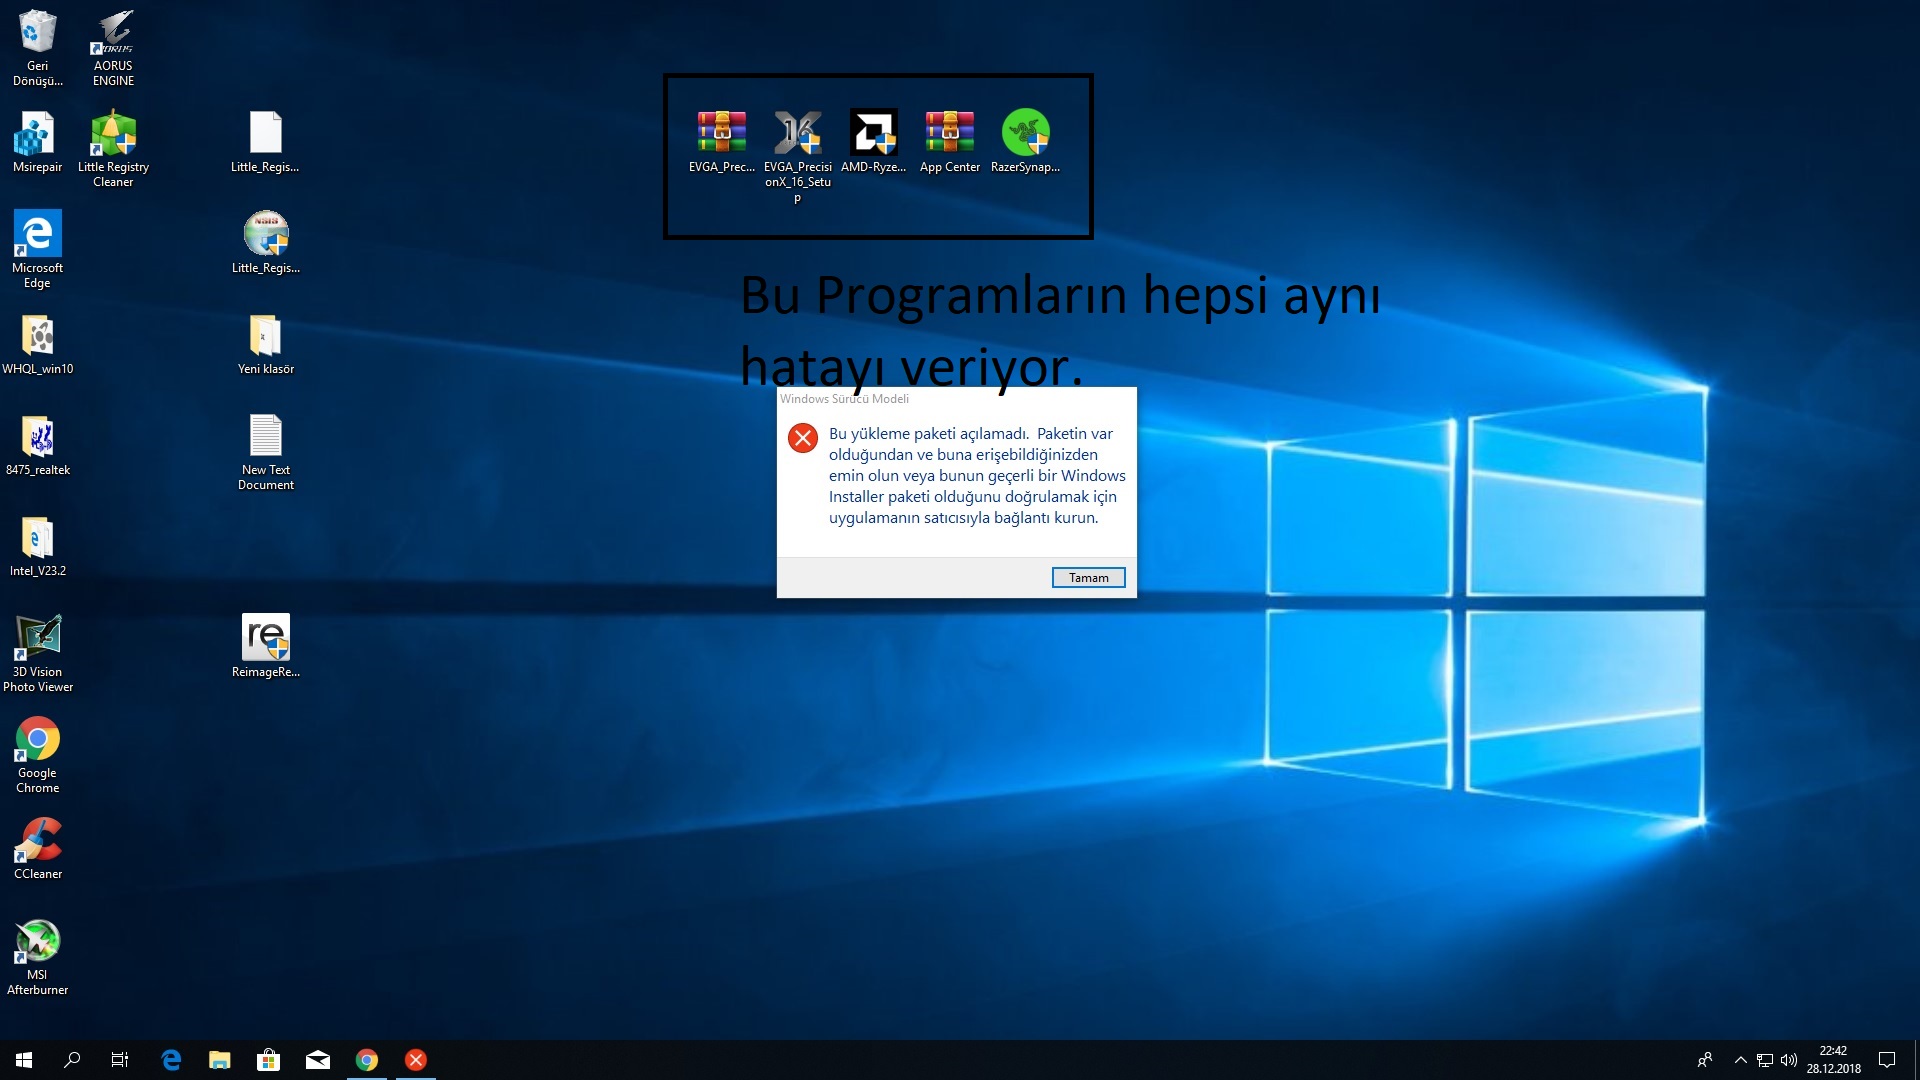Image resolution: width=1920 pixels, height=1080 pixels.
Task: Select the Little Registry Cleaner shortcut
Action: tap(113, 147)
